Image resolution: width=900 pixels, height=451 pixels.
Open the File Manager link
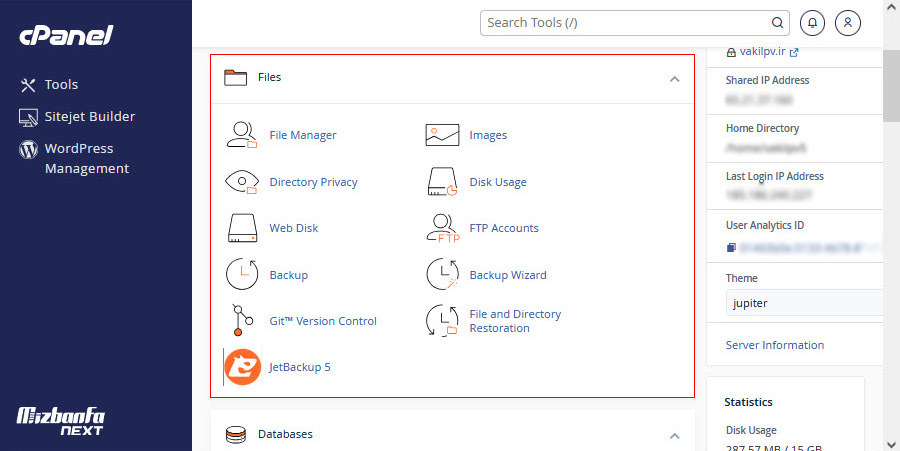pyautogui.click(x=302, y=135)
